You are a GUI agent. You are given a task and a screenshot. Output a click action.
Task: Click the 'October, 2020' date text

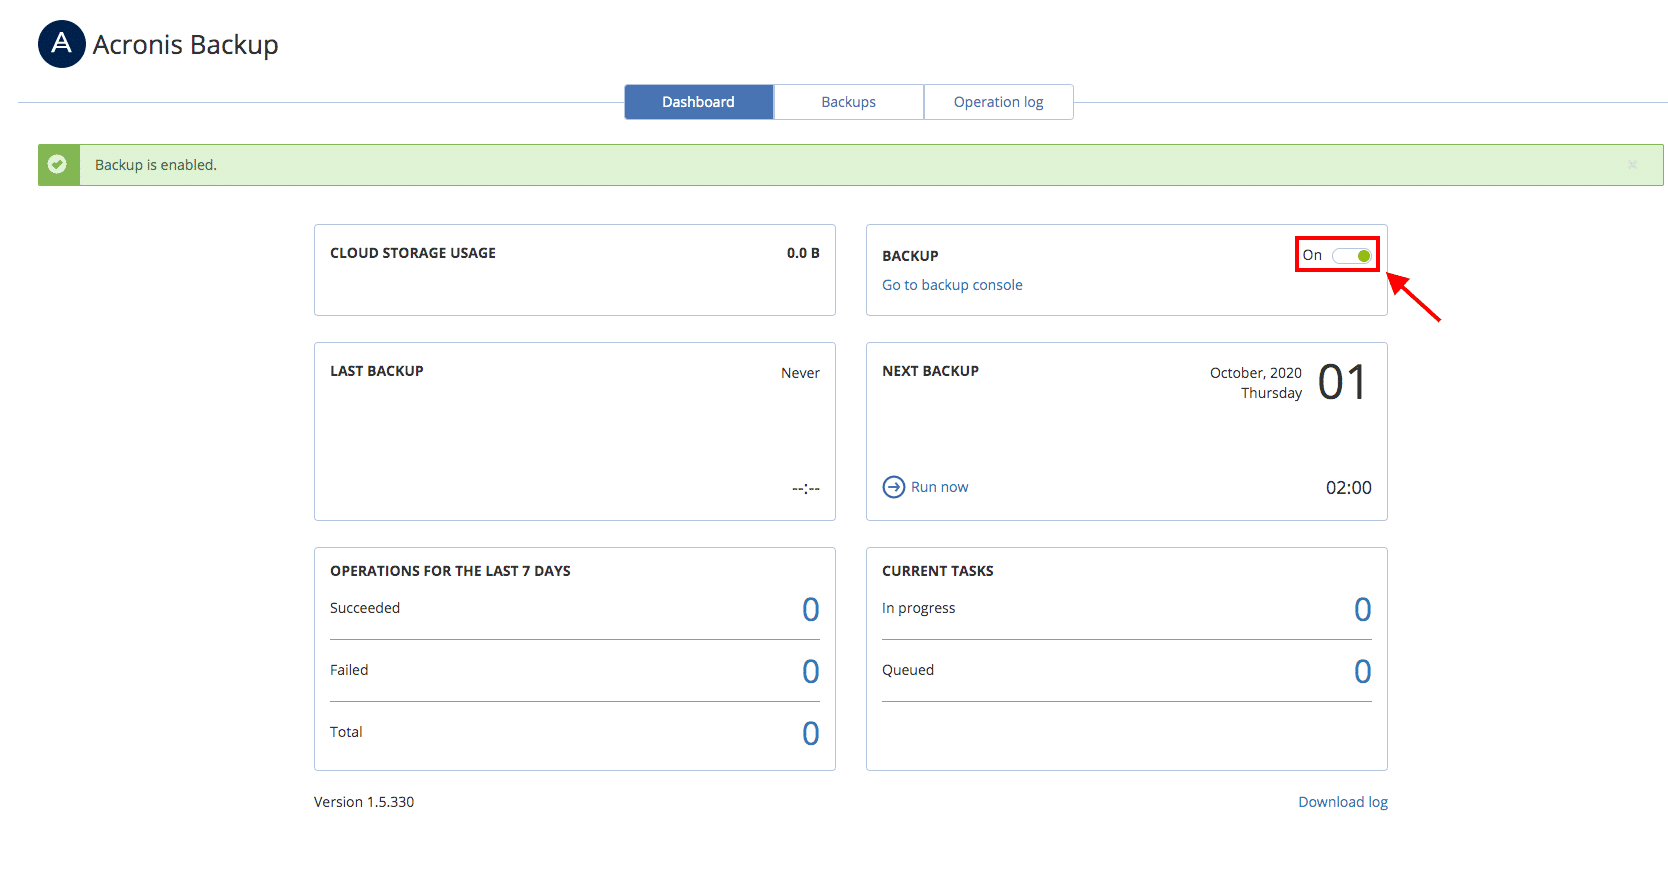coord(1256,373)
